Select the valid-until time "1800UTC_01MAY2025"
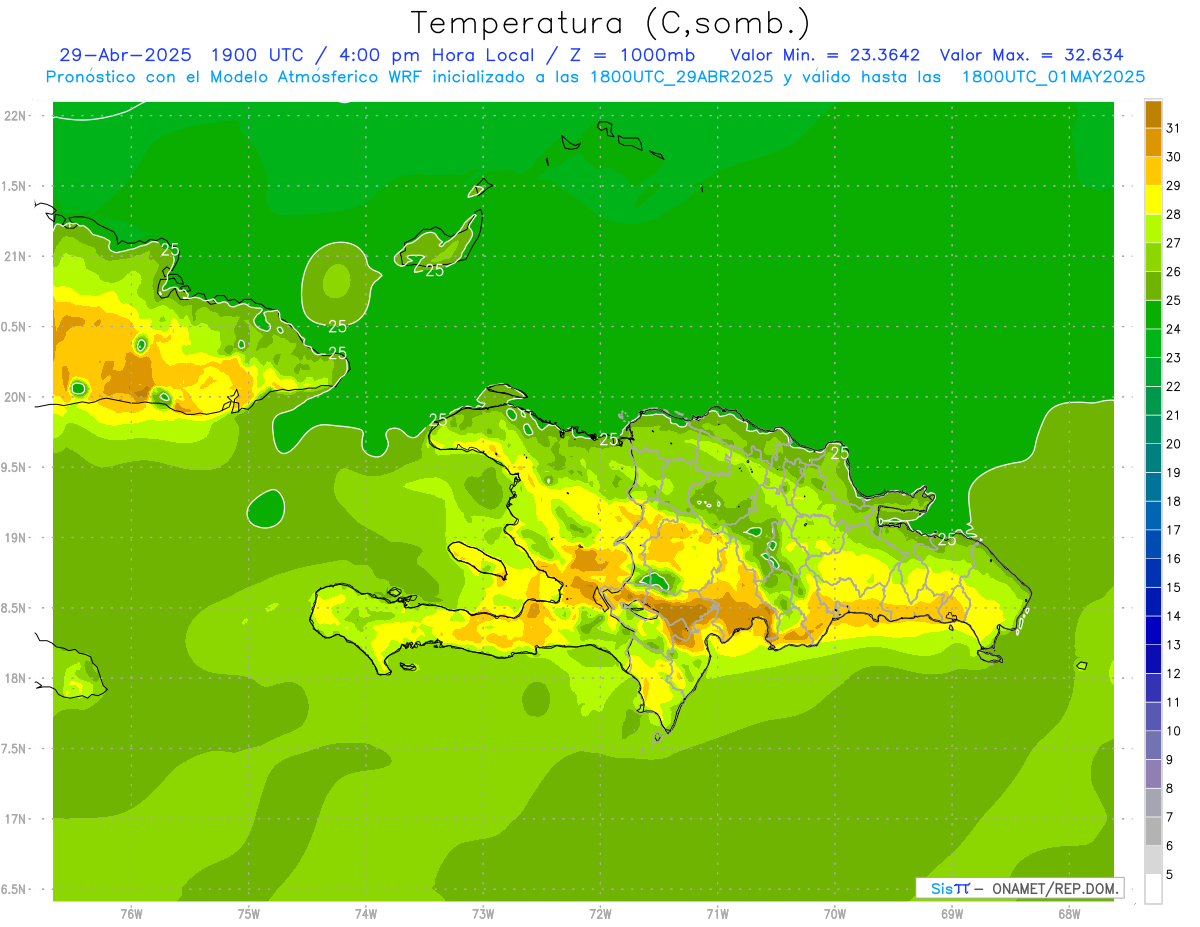Image resolution: width=1200 pixels, height=927 pixels. [1053, 77]
